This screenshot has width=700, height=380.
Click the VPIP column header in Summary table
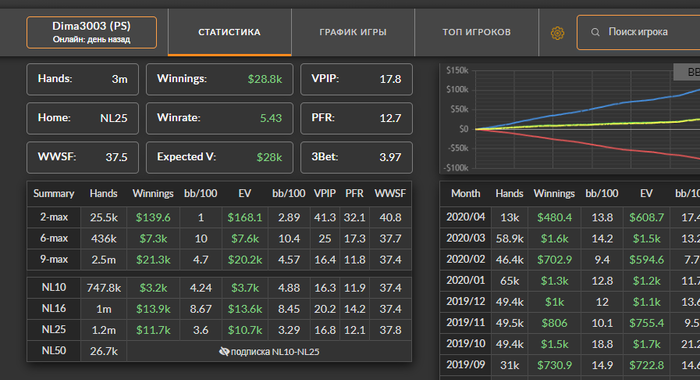point(325,194)
